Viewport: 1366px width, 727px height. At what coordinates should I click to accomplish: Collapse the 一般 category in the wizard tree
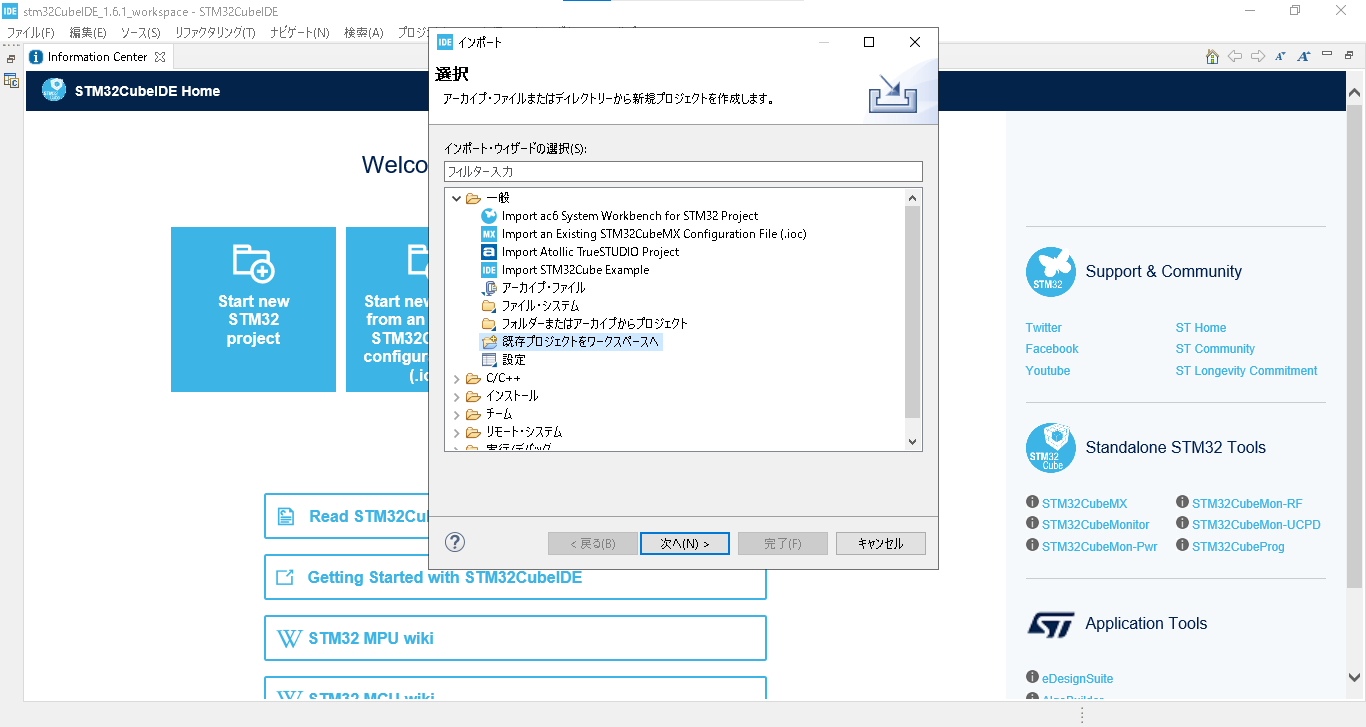[x=456, y=198]
